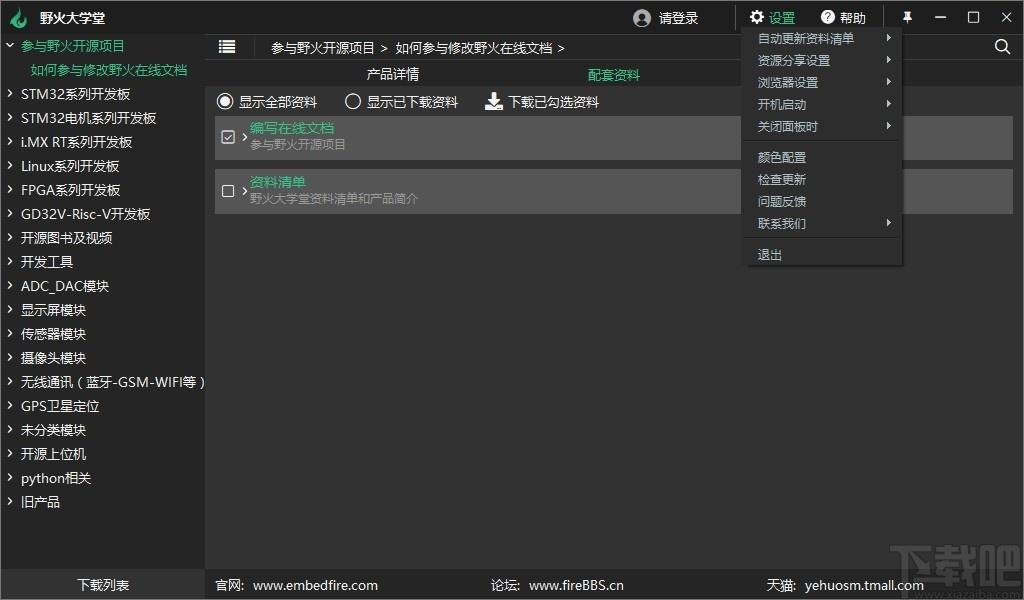Open the www.fireBBS.cn forum link
1024x600 pixels.
point(576,585)
